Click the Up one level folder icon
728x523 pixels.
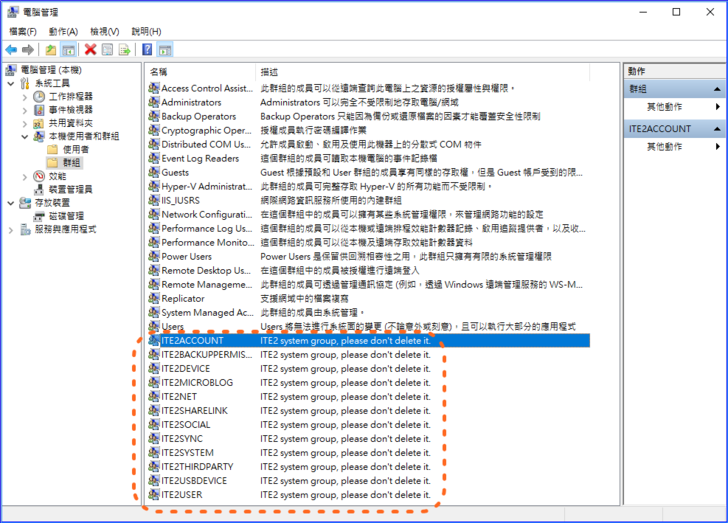click(51, 50)
